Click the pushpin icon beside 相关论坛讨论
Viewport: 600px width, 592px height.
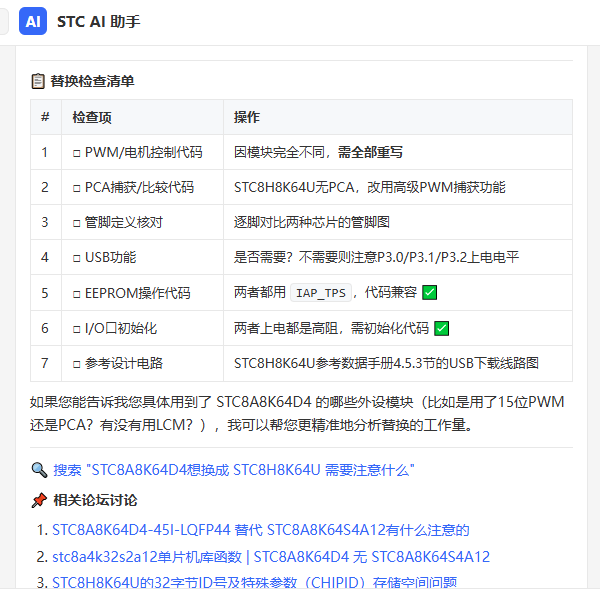(39, 500)
